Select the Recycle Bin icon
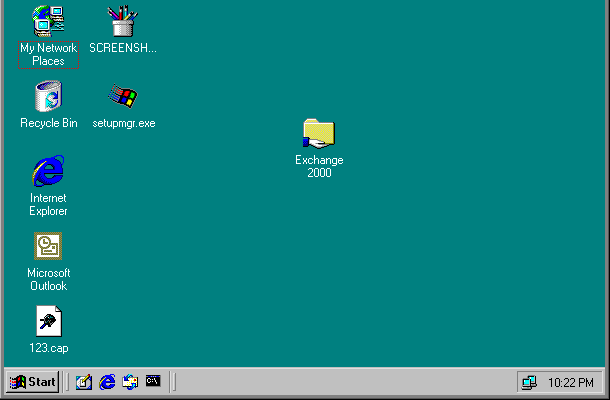 coord(48,97)
